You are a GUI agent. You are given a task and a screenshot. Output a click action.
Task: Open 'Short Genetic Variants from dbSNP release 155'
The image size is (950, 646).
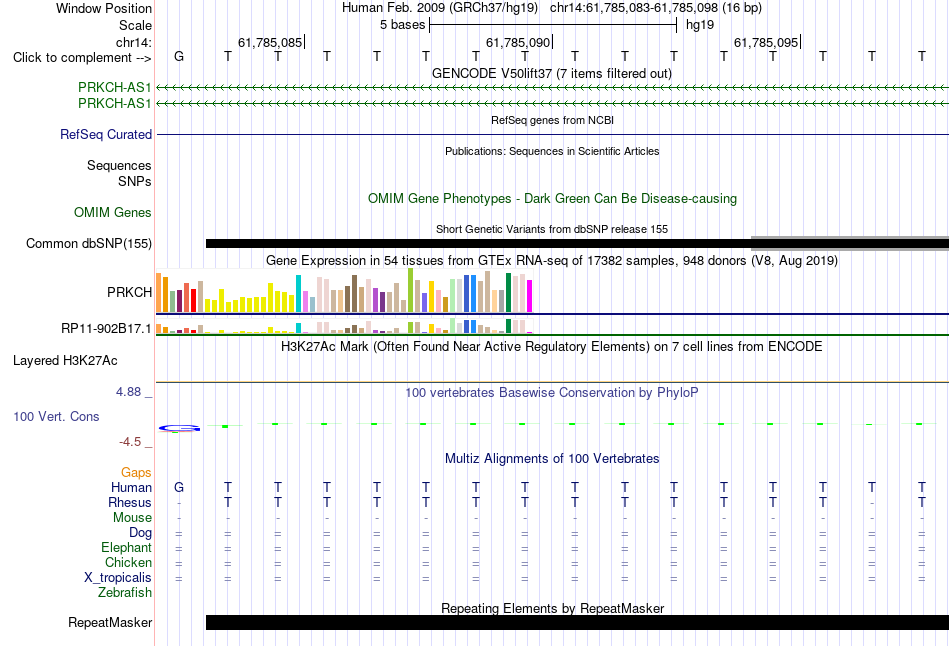(551, 229)
